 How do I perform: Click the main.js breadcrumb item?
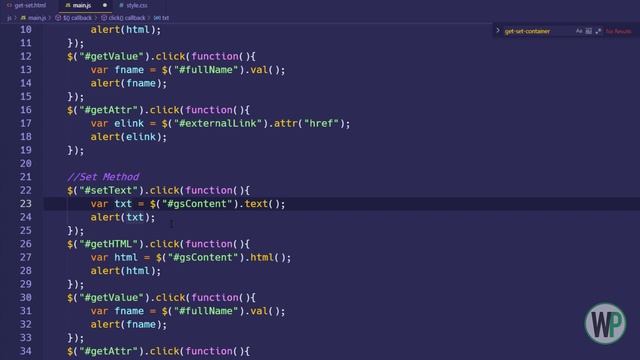33,18
